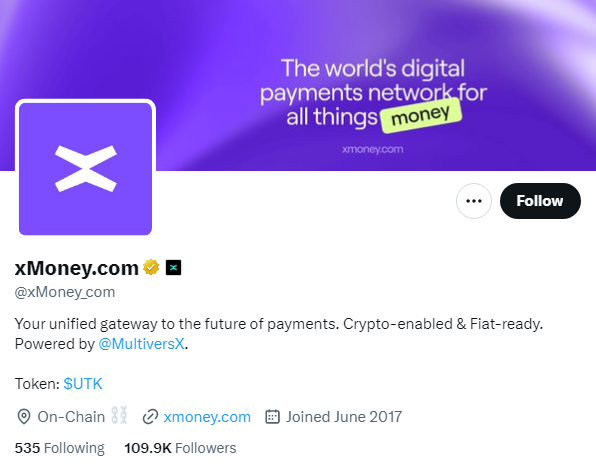
Task: View the 109.9K Followers list
Action: (180, 448)
